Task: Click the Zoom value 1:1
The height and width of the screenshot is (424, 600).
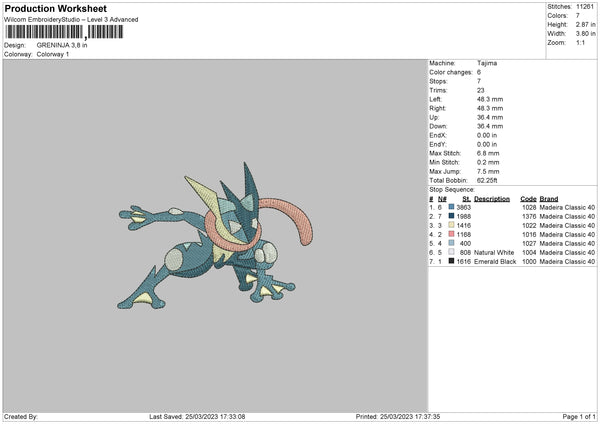Action: (x=580, y=43)
